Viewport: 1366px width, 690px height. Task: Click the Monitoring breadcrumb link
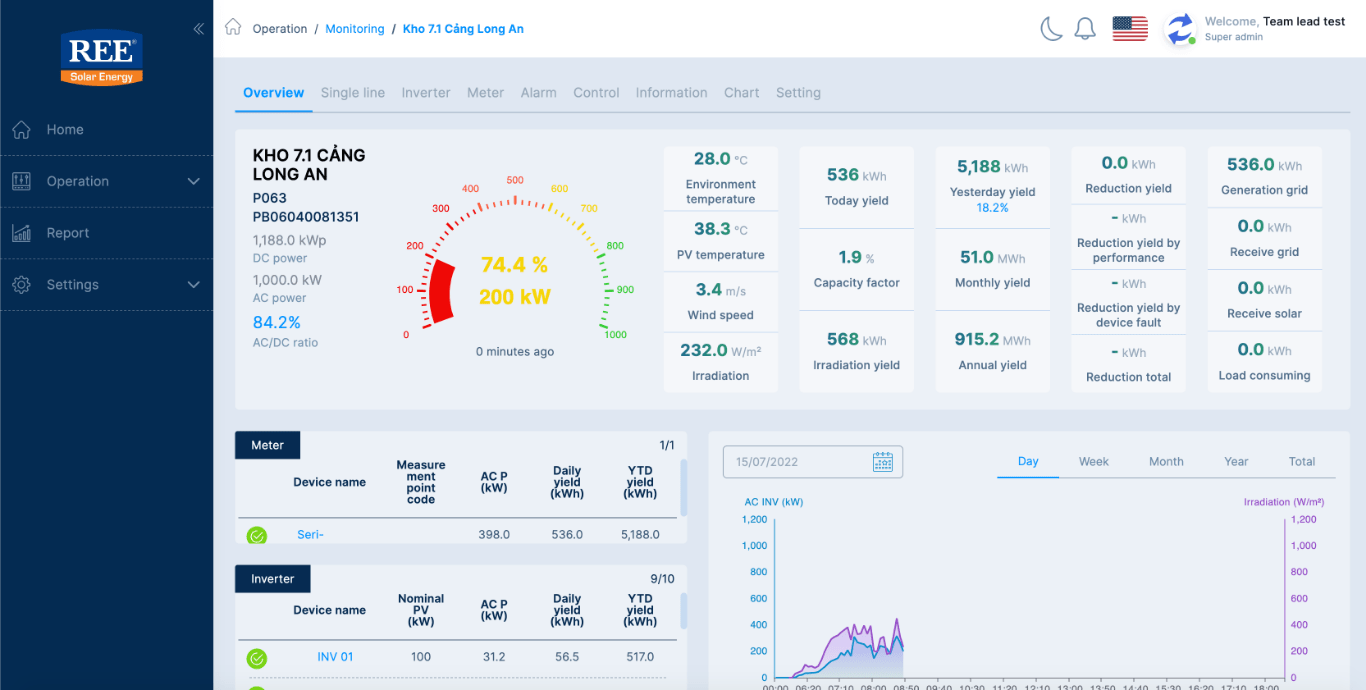coord(355,28)
